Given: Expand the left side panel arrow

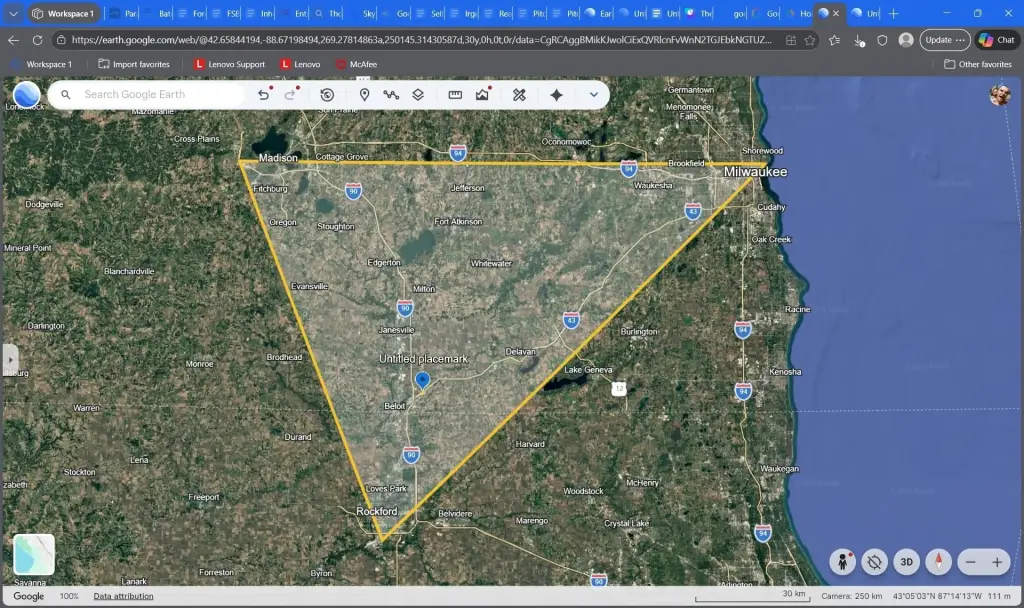Looking at the screenshot, I should click(11, 359).
